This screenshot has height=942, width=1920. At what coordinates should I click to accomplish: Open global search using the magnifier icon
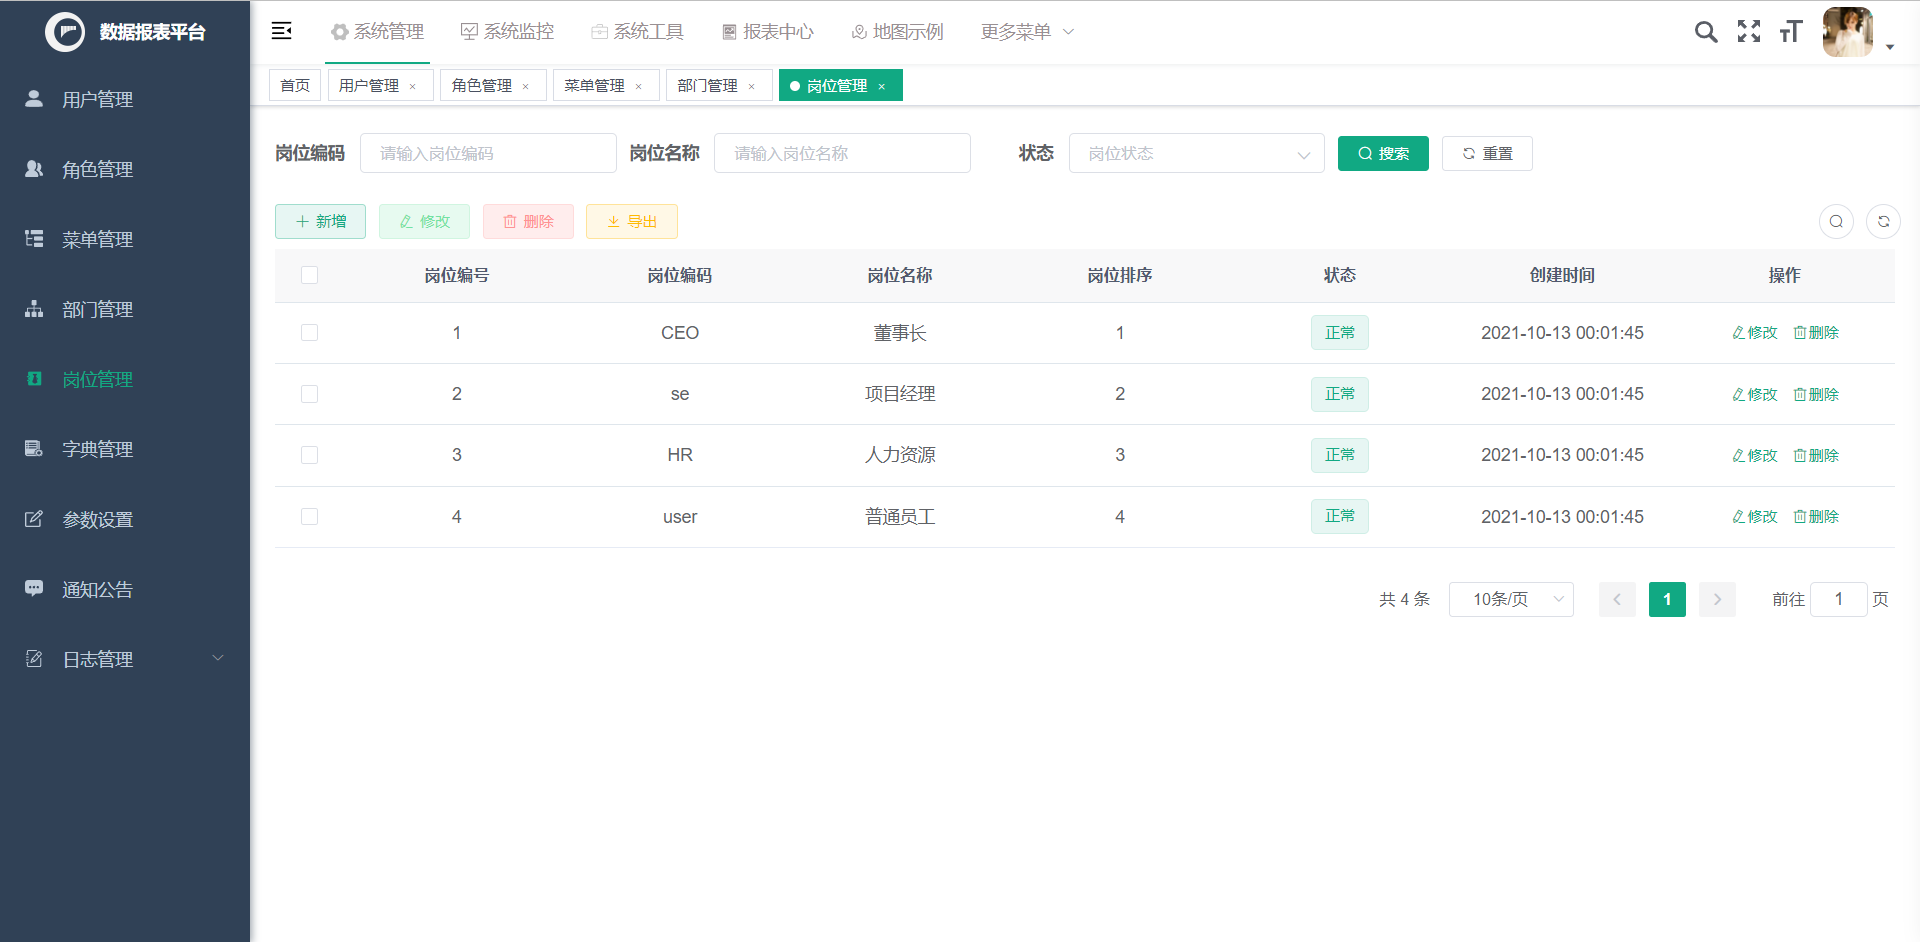click(1706, 31)
